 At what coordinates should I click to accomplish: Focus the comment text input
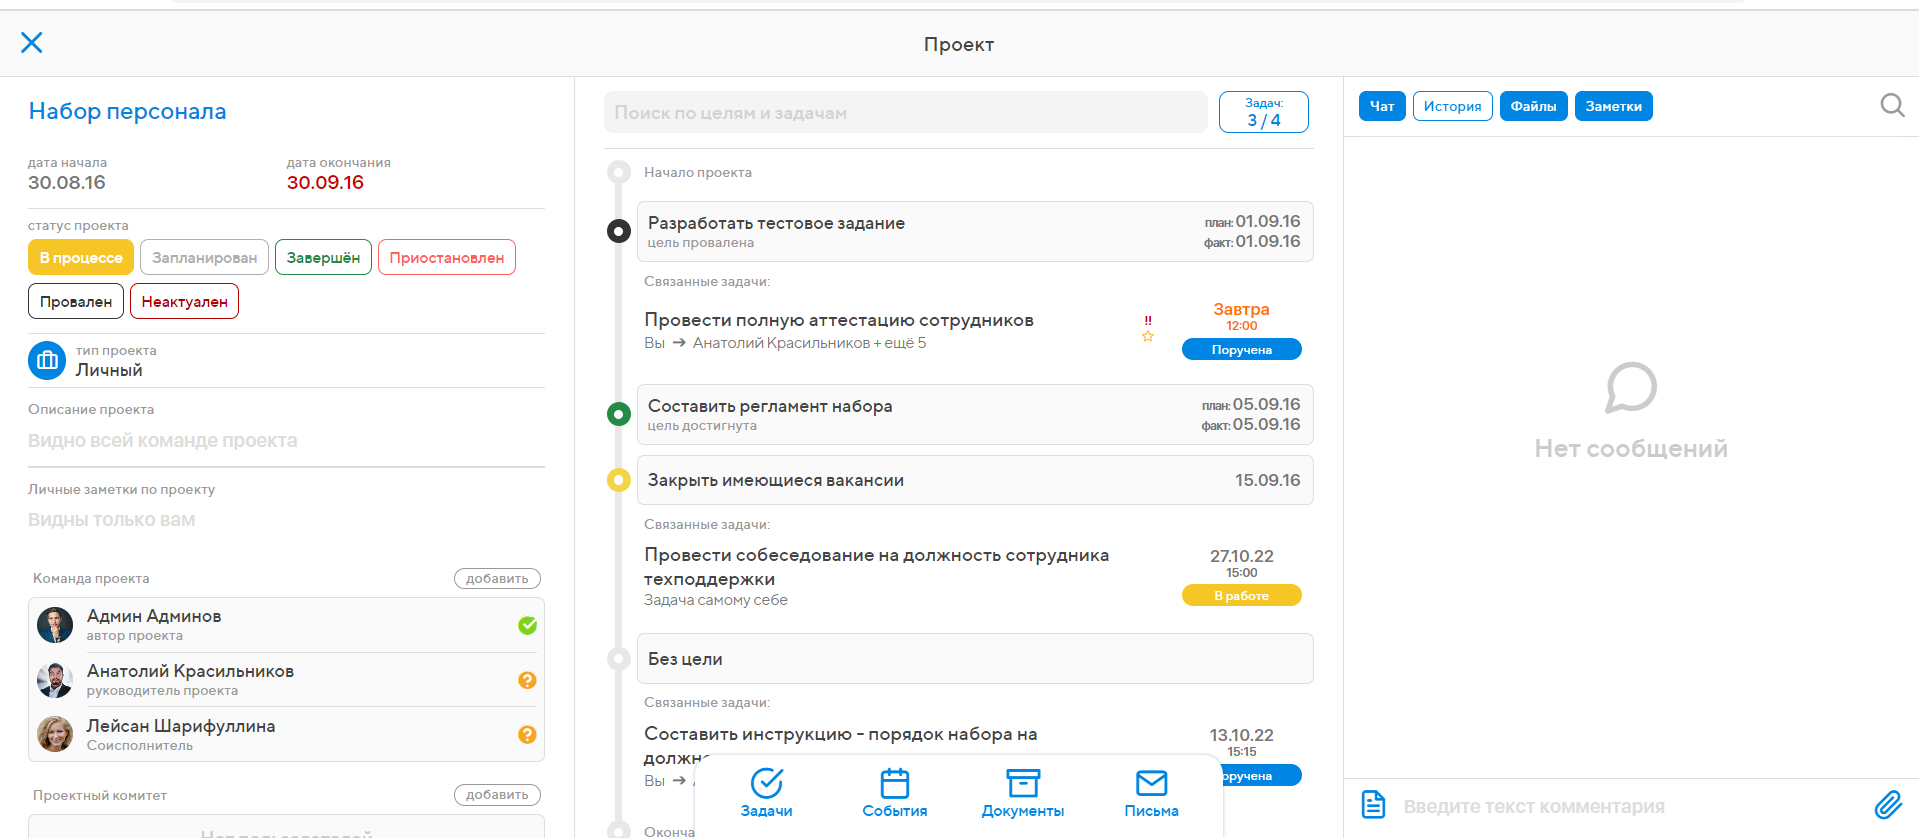point(1630,806)
